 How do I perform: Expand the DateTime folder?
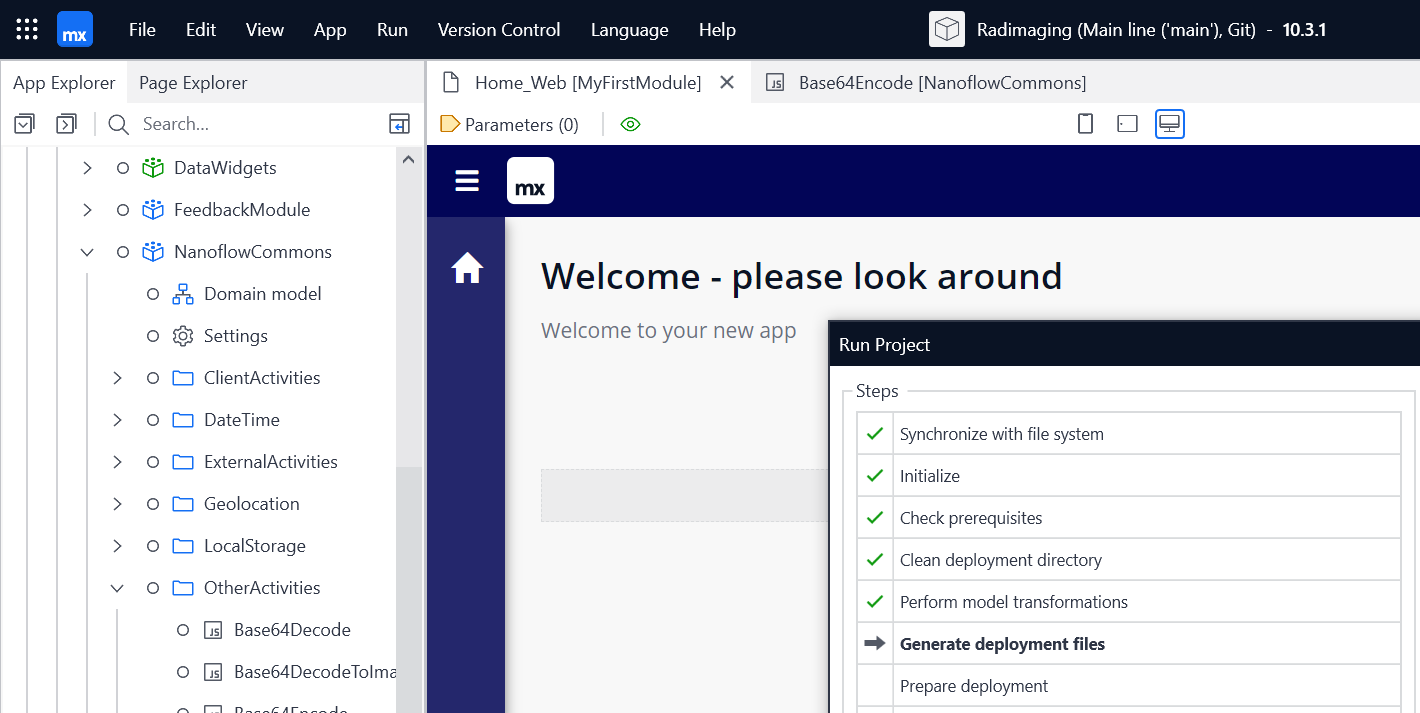coord(117,420)
